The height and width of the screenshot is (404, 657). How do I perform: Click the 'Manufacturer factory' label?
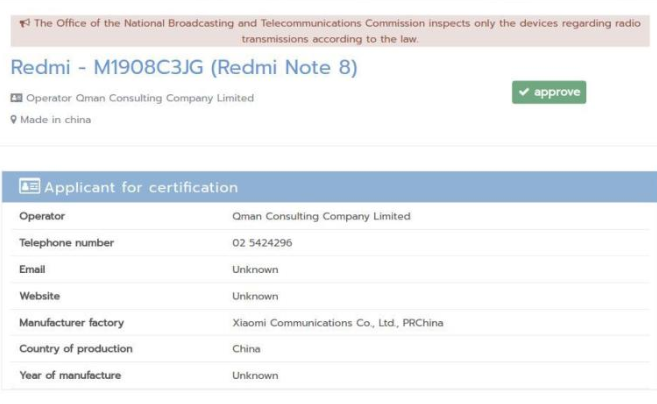click(x=72, y=323)
